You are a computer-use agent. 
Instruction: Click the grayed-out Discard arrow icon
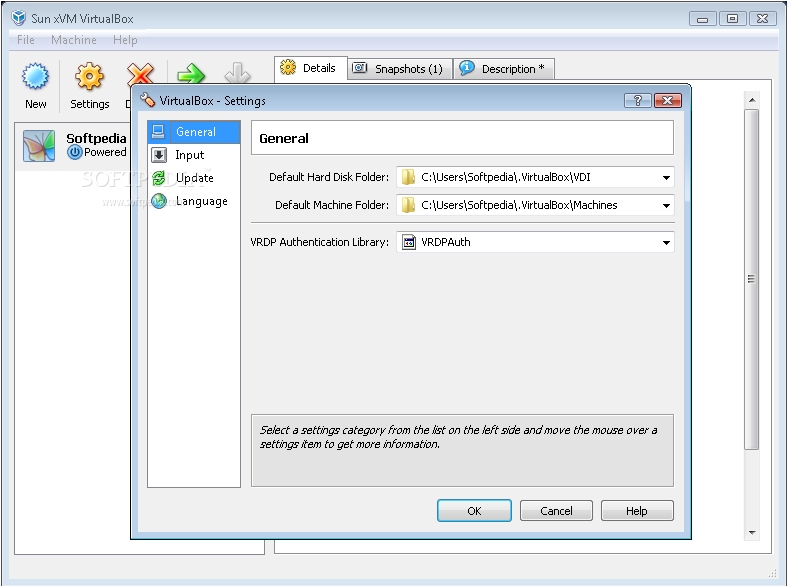point(237,73)
